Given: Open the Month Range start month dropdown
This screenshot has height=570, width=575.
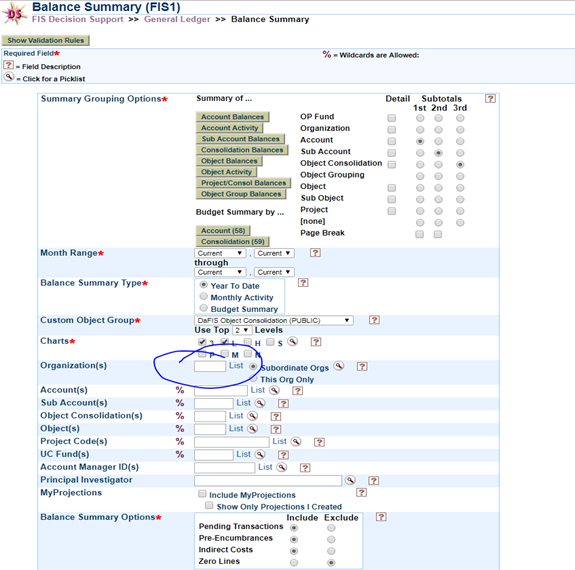Looking at the screenshot, I should [220, 253].
